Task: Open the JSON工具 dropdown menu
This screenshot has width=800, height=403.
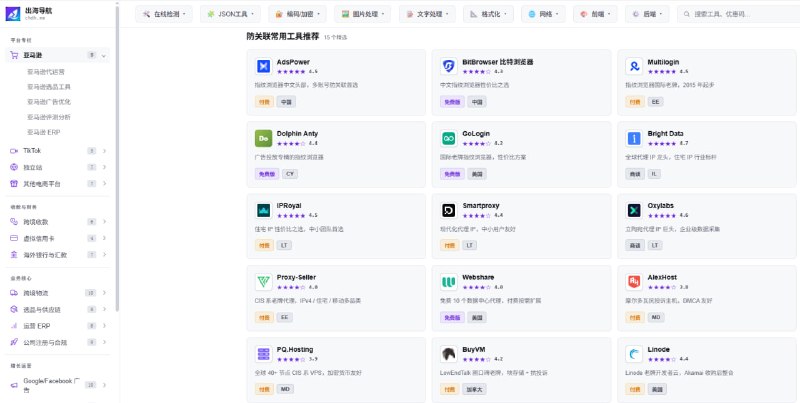Action: [230, 14]
